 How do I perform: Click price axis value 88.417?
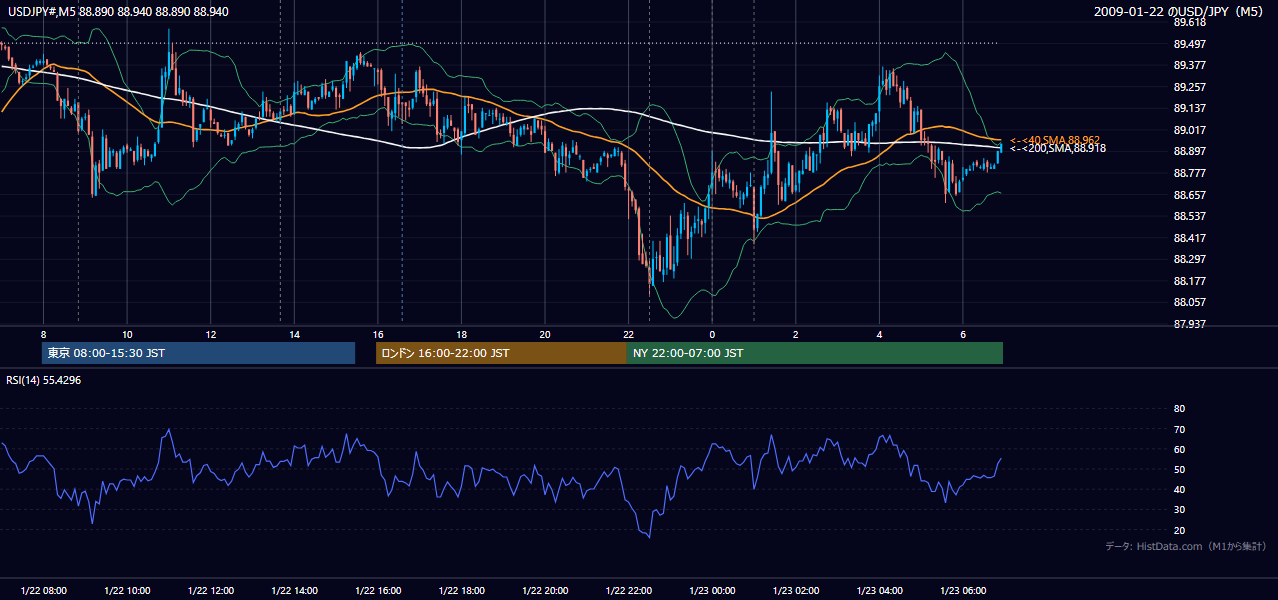click(x=1189, y=238)
